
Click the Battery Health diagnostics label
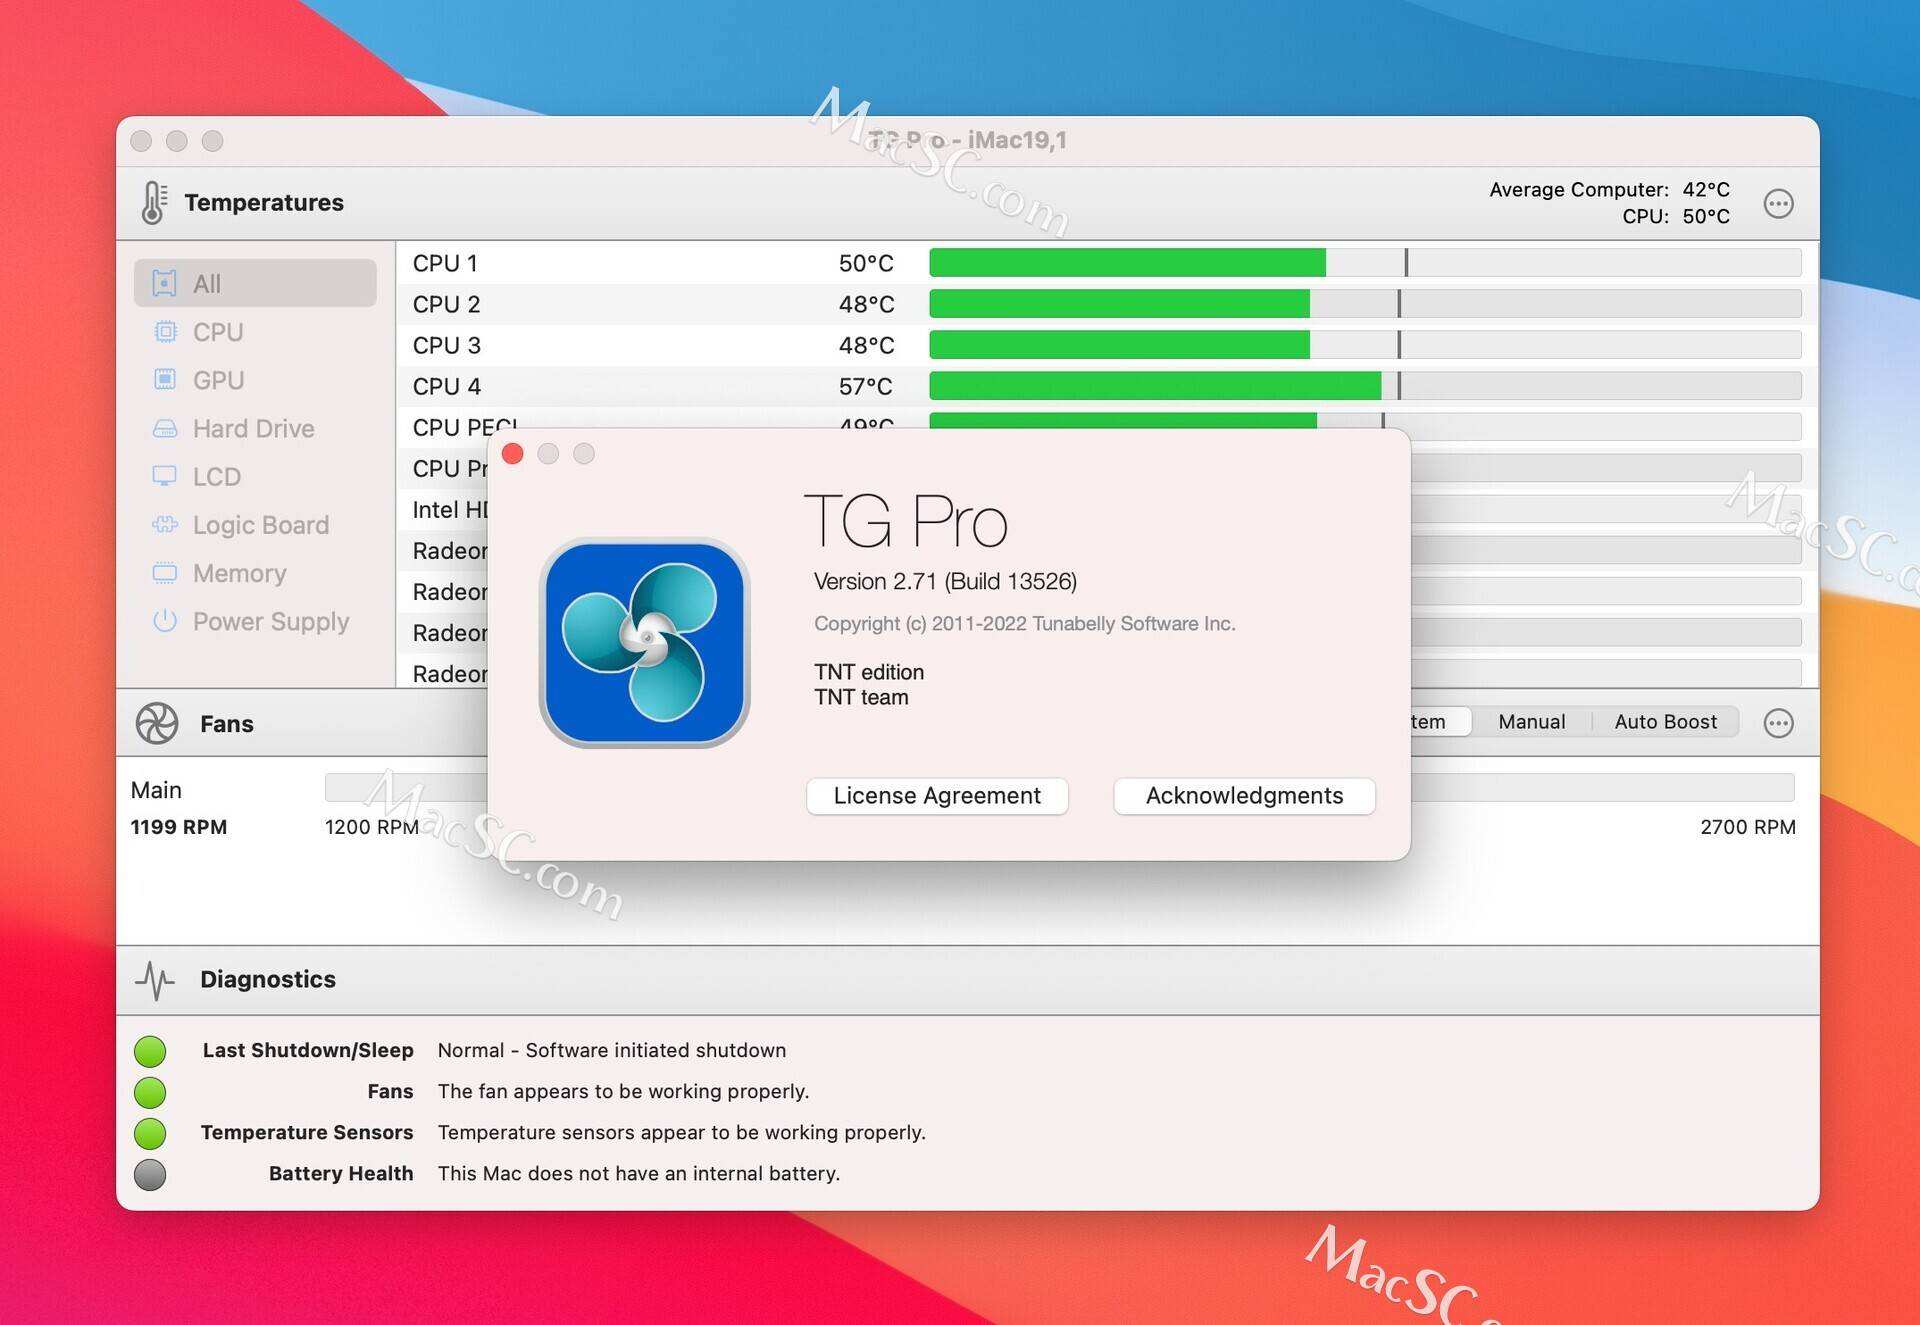point(341,1173)
